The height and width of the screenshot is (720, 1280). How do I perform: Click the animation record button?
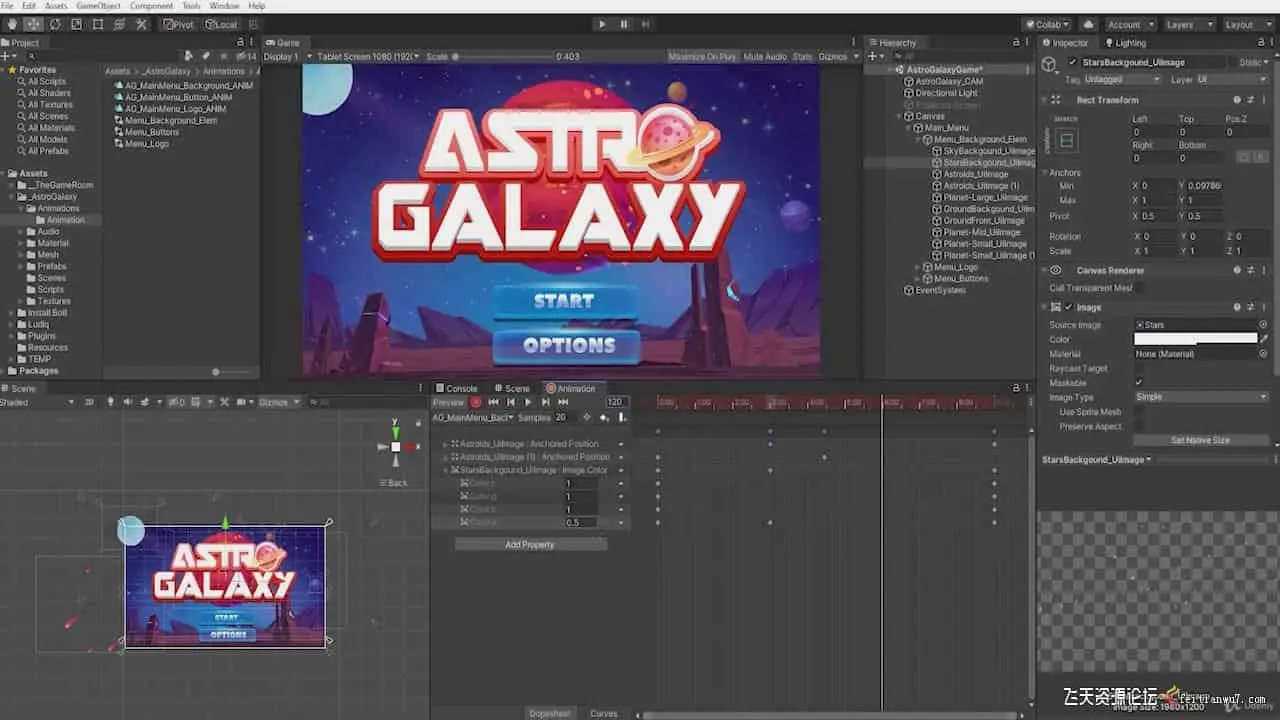(476, 402)
